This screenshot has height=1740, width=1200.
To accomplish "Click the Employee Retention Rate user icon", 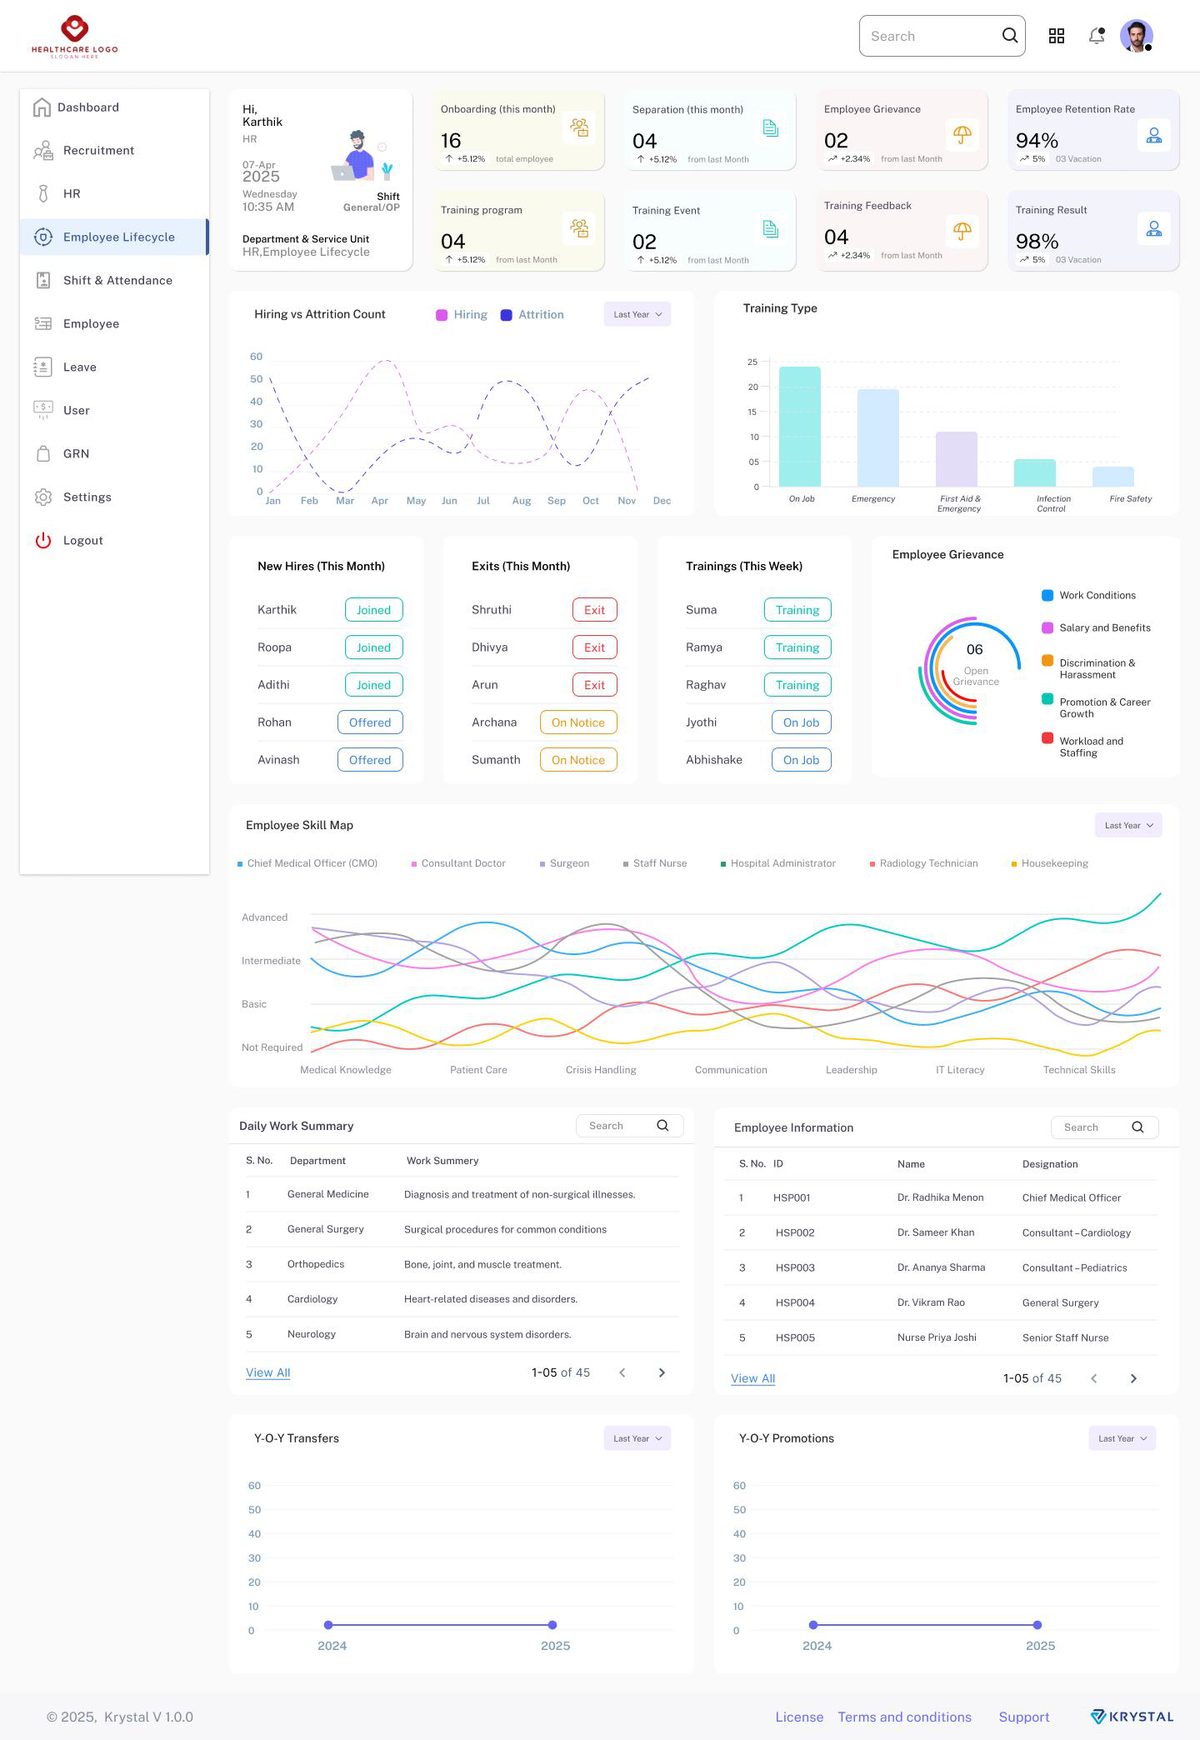I will [1154, 135].
